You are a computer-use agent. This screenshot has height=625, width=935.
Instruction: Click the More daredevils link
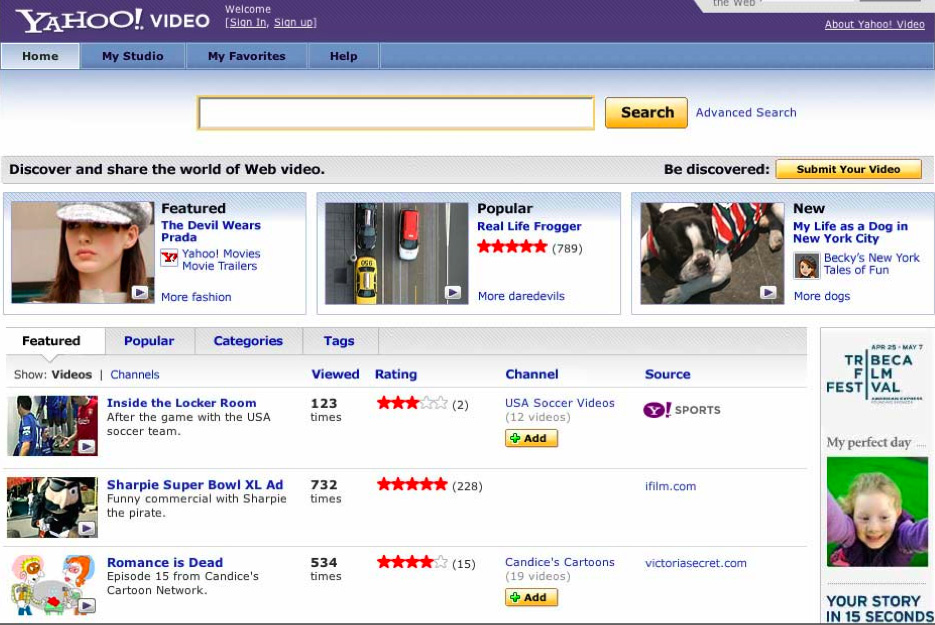pos(521,296)
